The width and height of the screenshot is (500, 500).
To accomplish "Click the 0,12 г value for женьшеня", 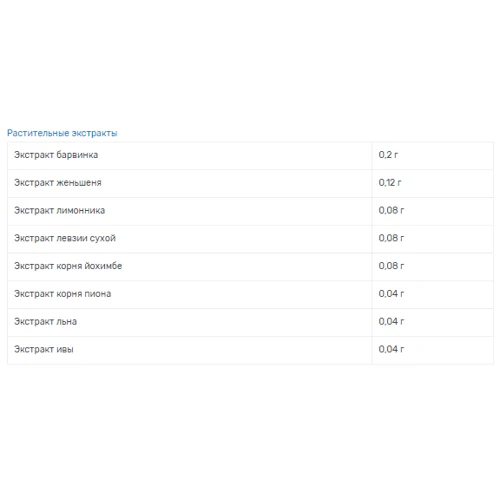I will (x=390, y=183).
